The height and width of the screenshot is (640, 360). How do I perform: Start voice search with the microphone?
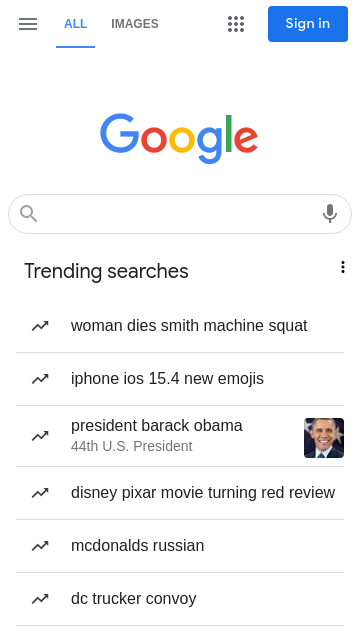(x=330, y=213)
